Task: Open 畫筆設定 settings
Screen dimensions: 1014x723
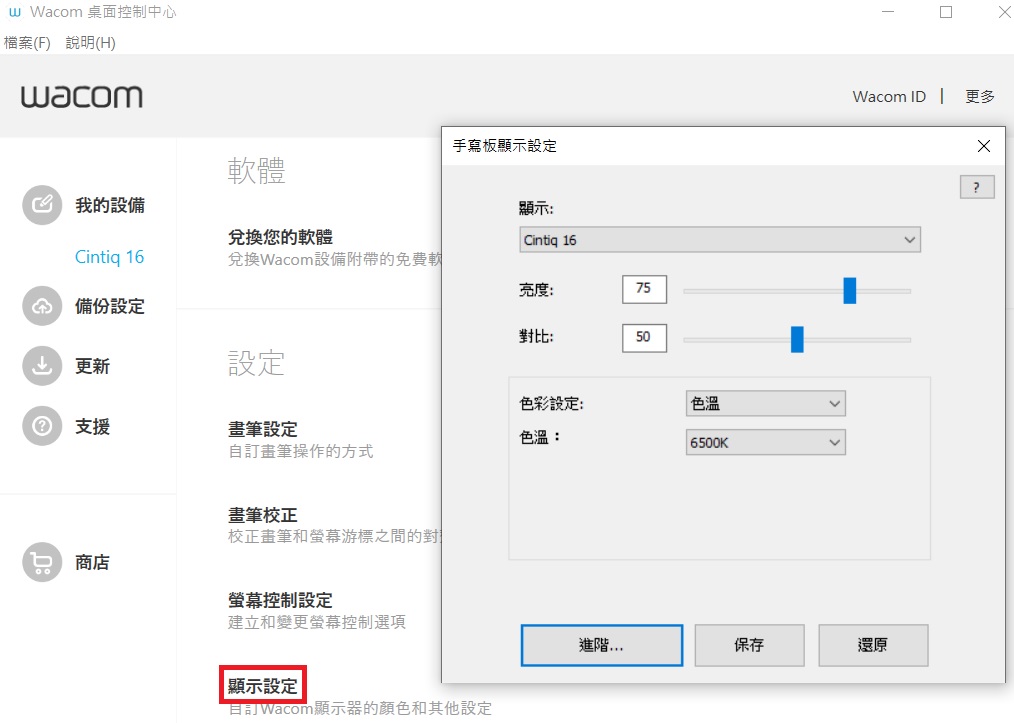Action: 263,429
